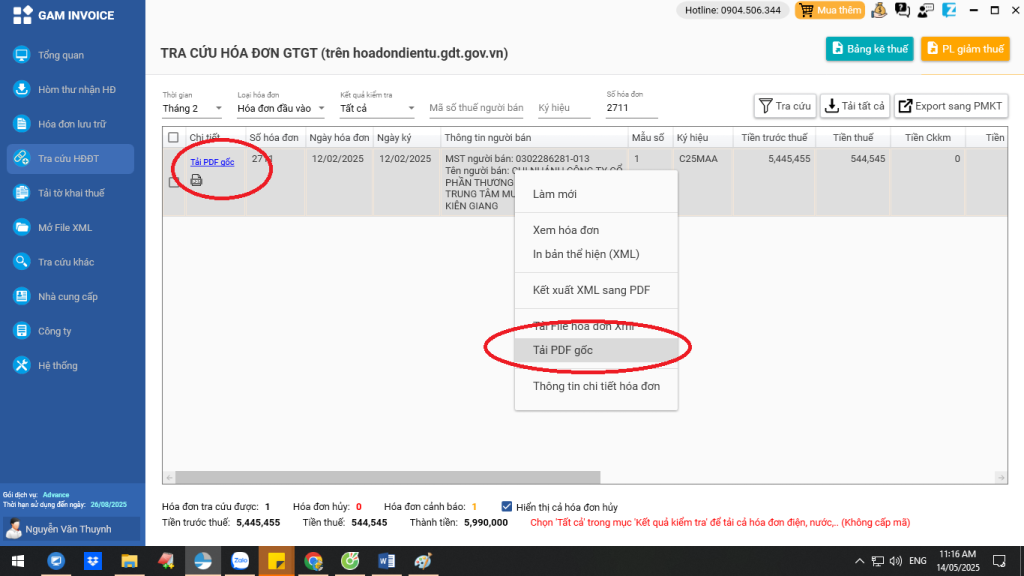Open Zalo from the taskbar
Viewport: 1024px width, 576px height.
coord(240,561)
